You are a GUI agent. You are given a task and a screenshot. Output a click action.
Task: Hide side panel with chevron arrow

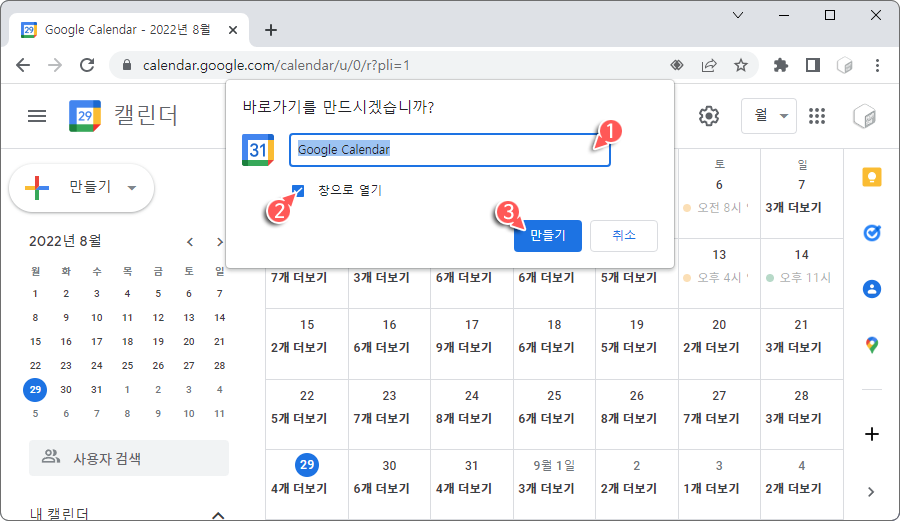[871, 492]
